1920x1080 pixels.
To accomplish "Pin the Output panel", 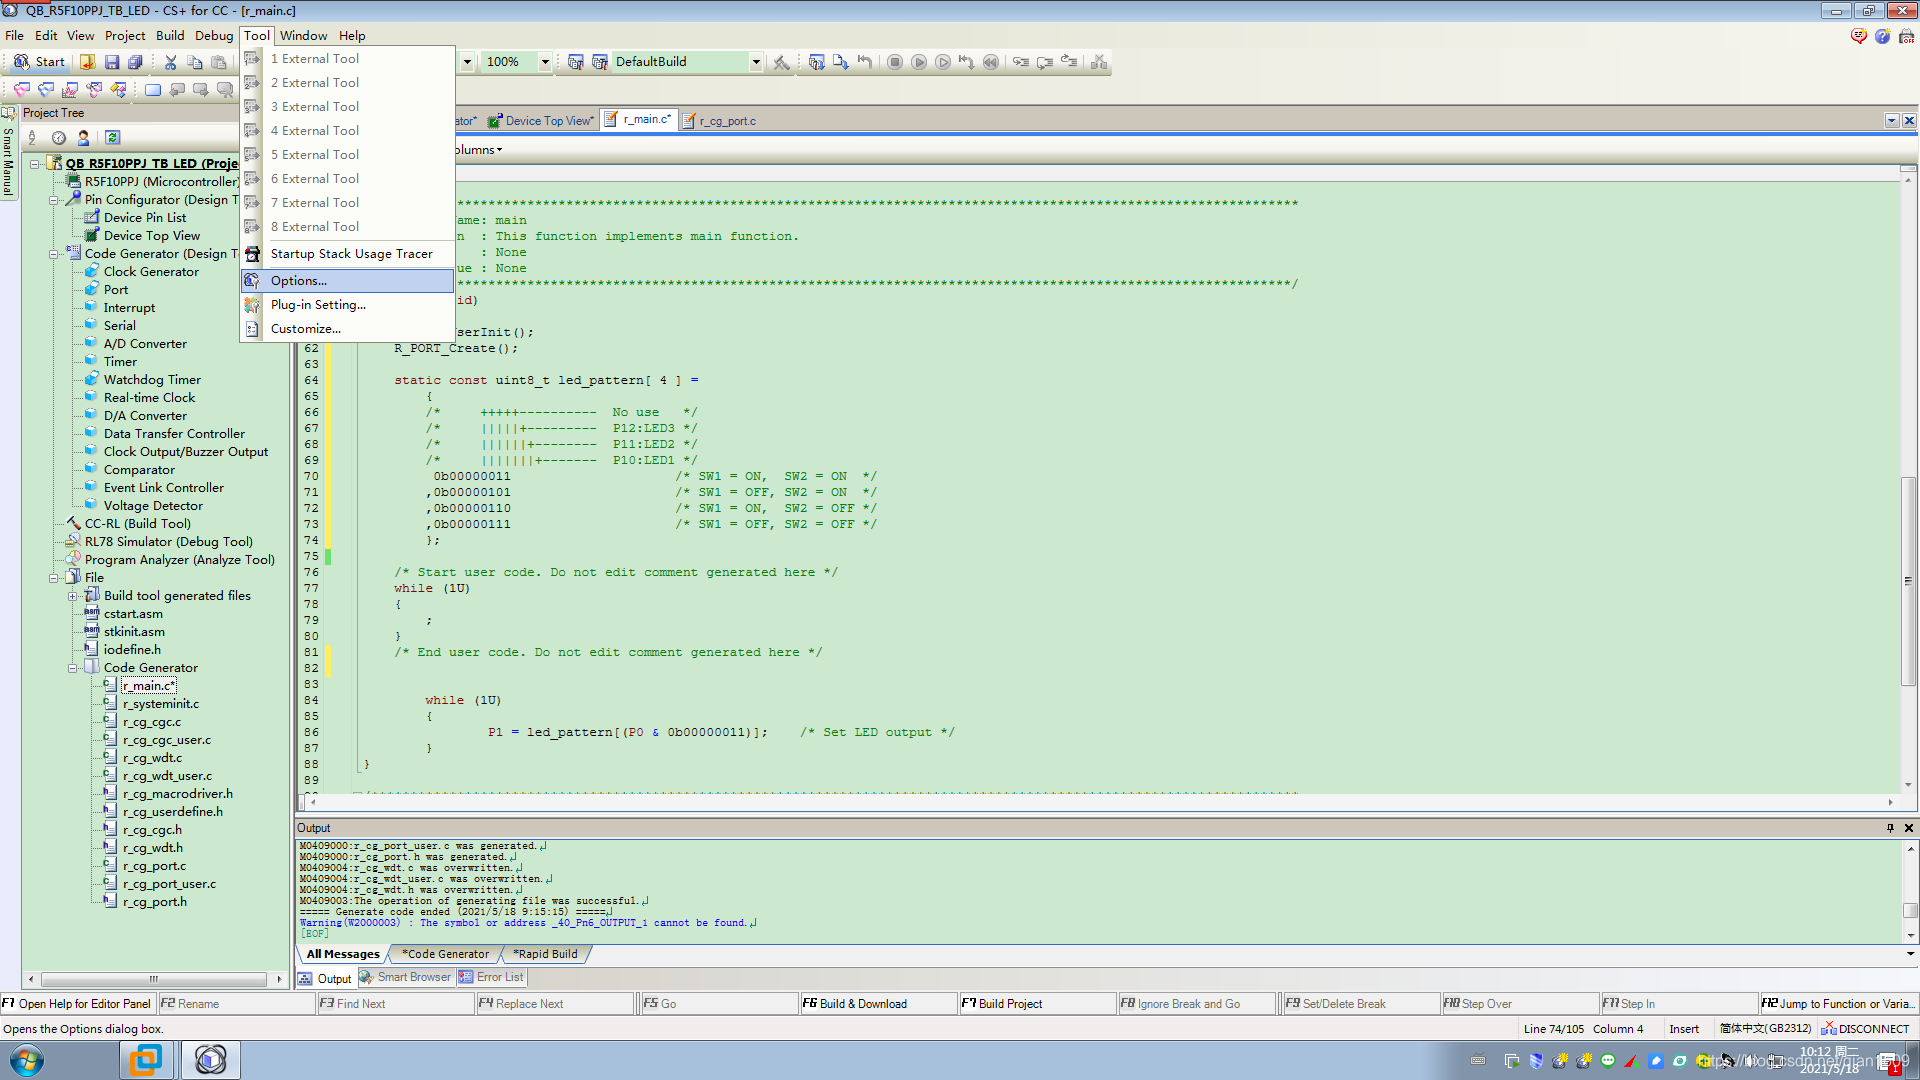I will 1890,828.
